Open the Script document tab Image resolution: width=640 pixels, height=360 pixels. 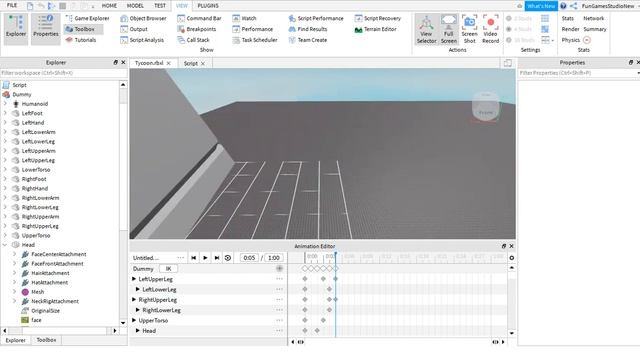191,63
